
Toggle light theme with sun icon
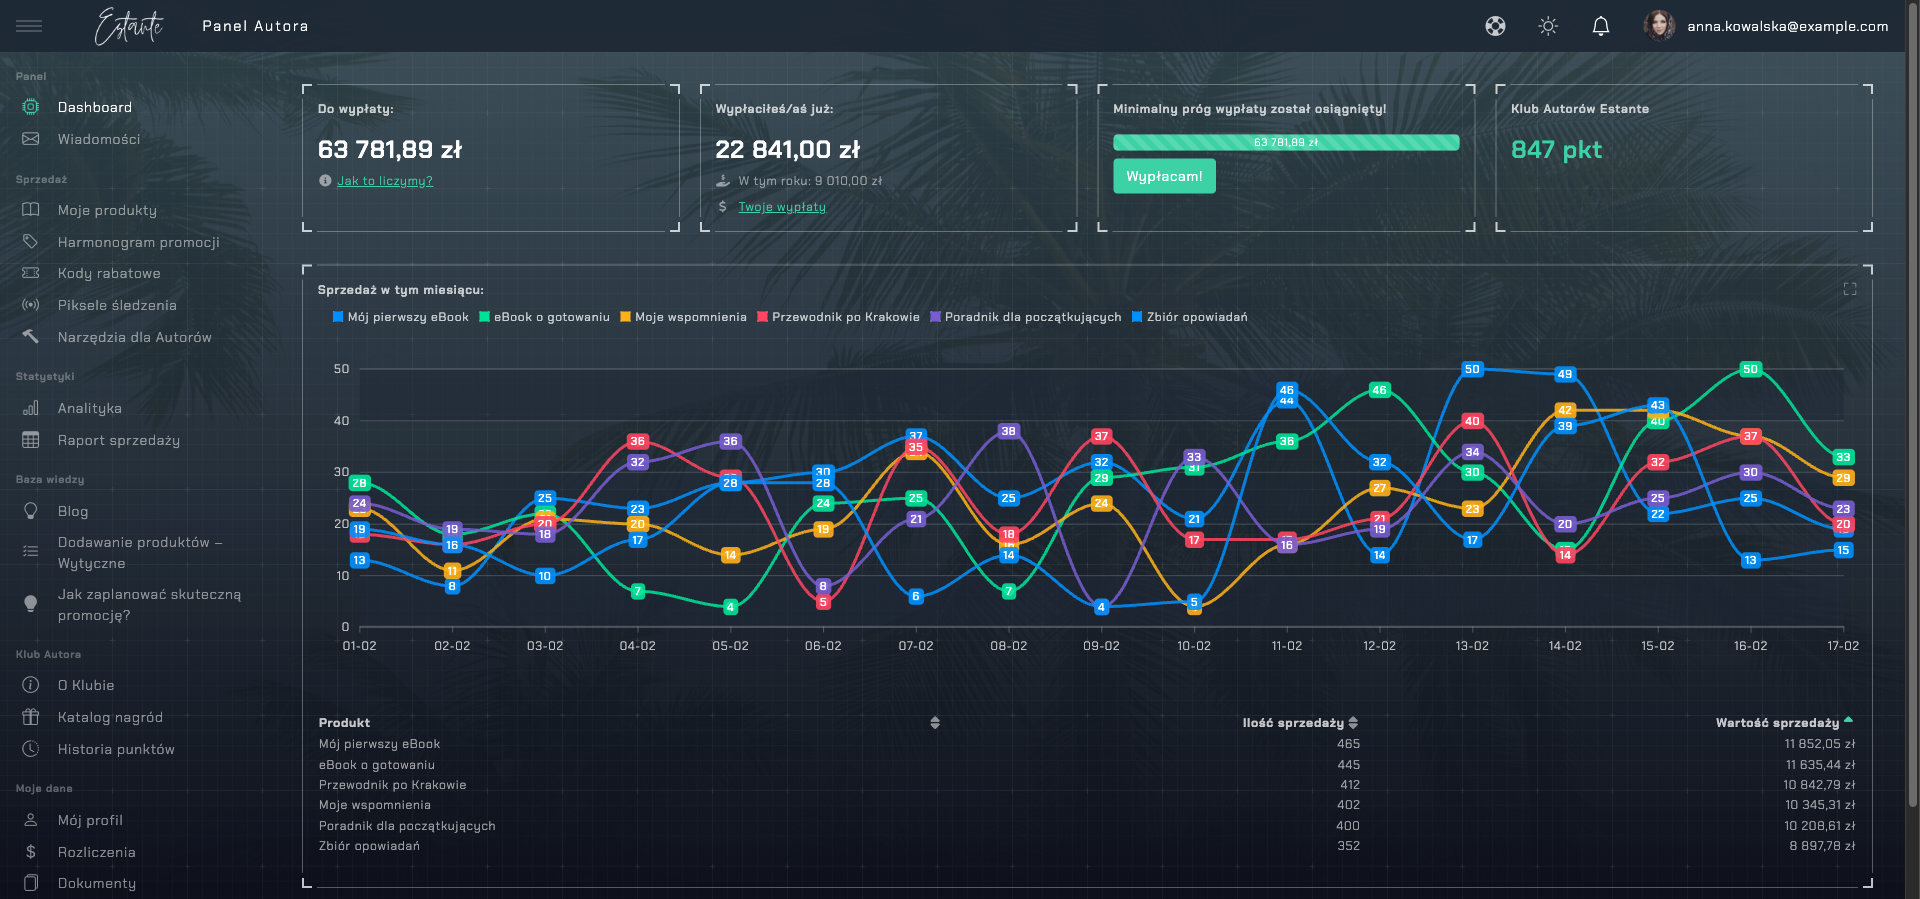coord(1548,26)
